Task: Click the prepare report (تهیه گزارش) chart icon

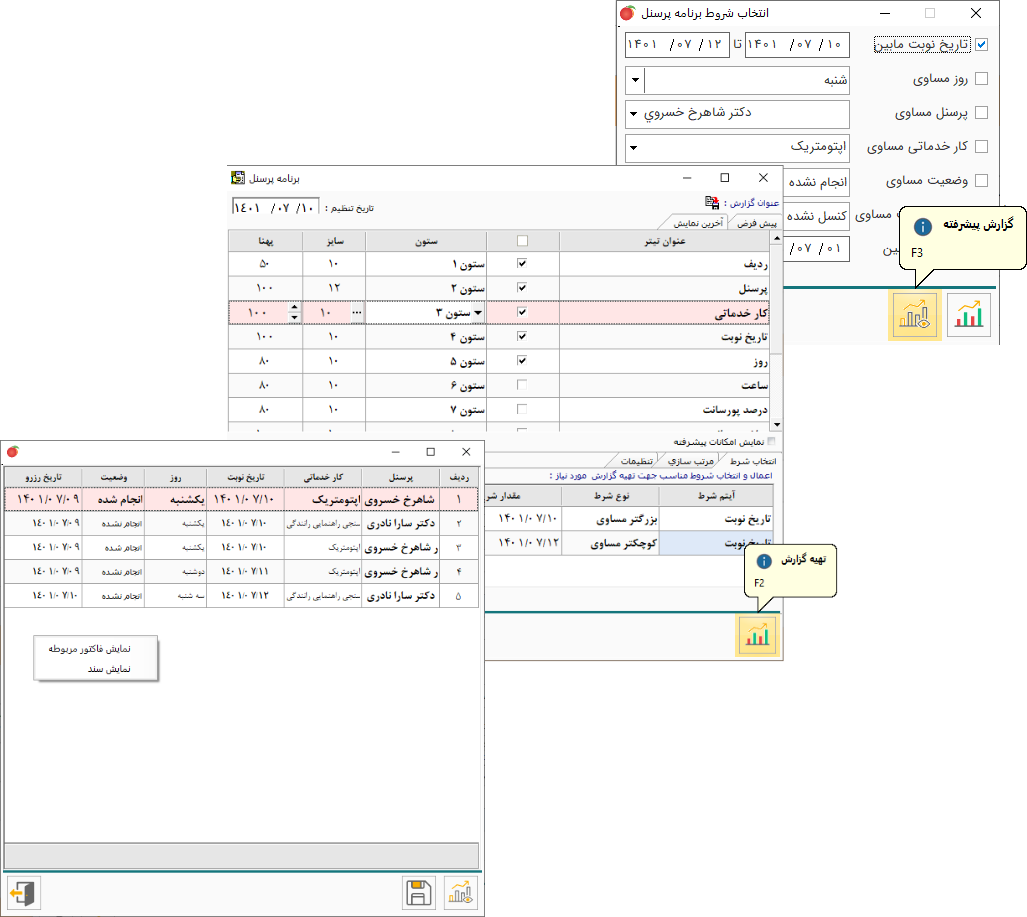Action: coord(757,635)
